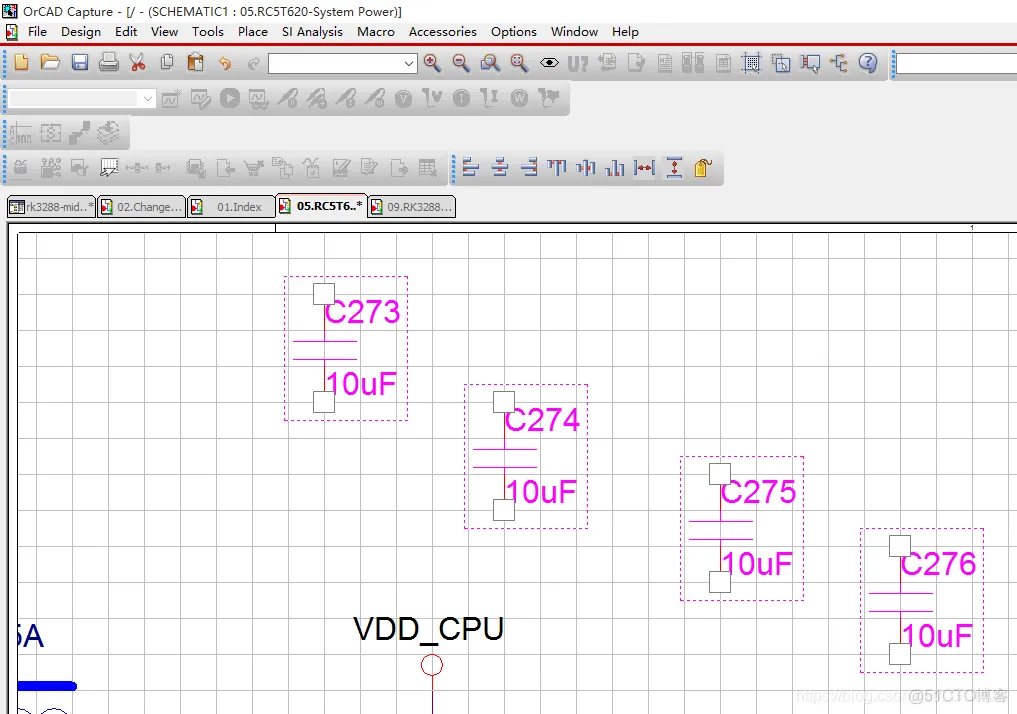
Task: Toggle area select mode icon
Action: (781, 63)
